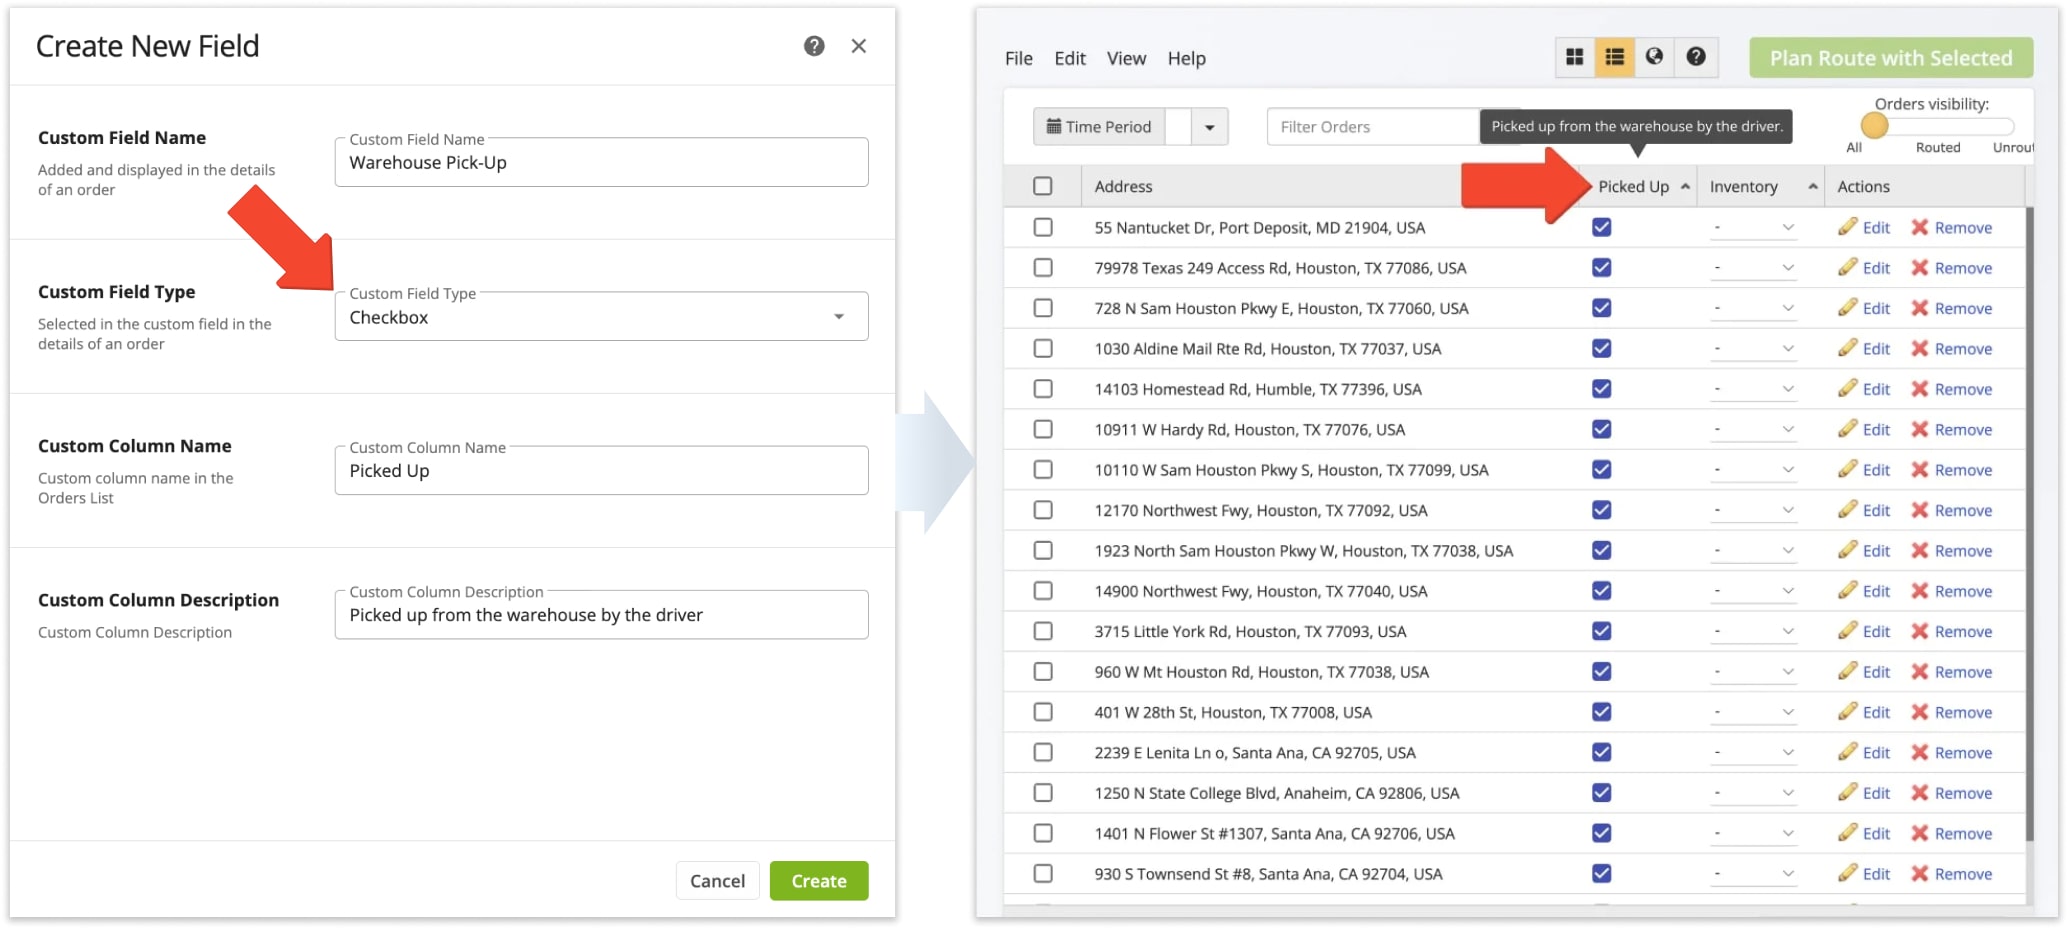
Task: Click the Custom Field Name input
Action: pyautogui.click(x=601, y=162)
